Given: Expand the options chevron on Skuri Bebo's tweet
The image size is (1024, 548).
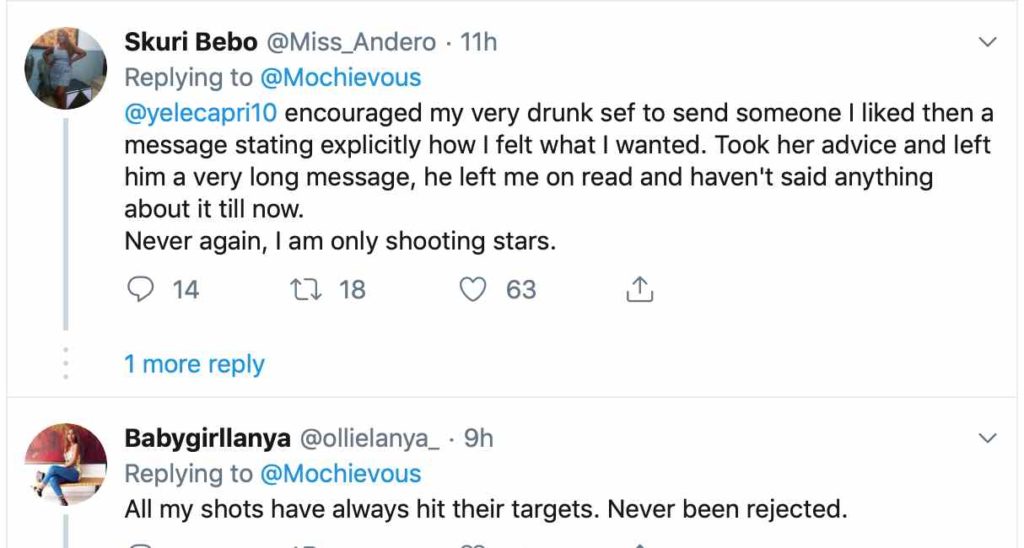Looking at the screenshot, I should [987, 42].
